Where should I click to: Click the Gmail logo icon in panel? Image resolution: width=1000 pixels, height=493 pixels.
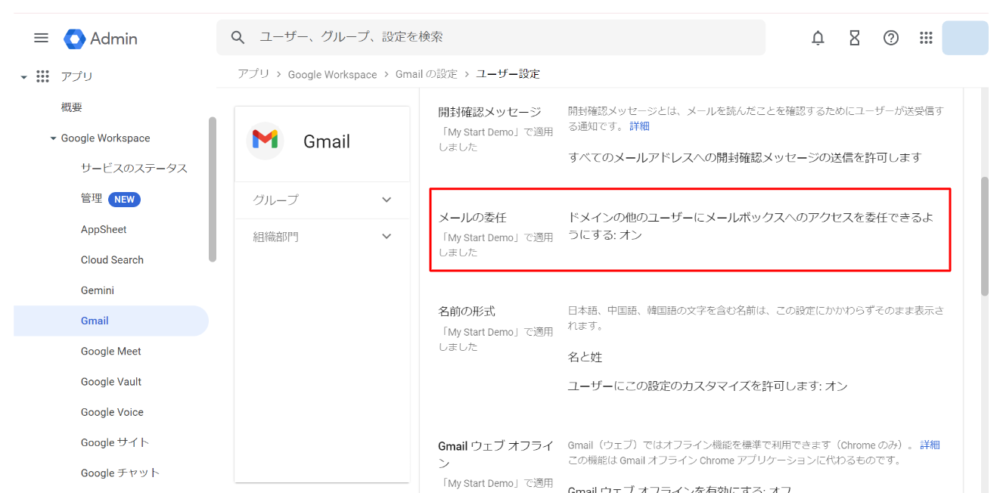265,140
